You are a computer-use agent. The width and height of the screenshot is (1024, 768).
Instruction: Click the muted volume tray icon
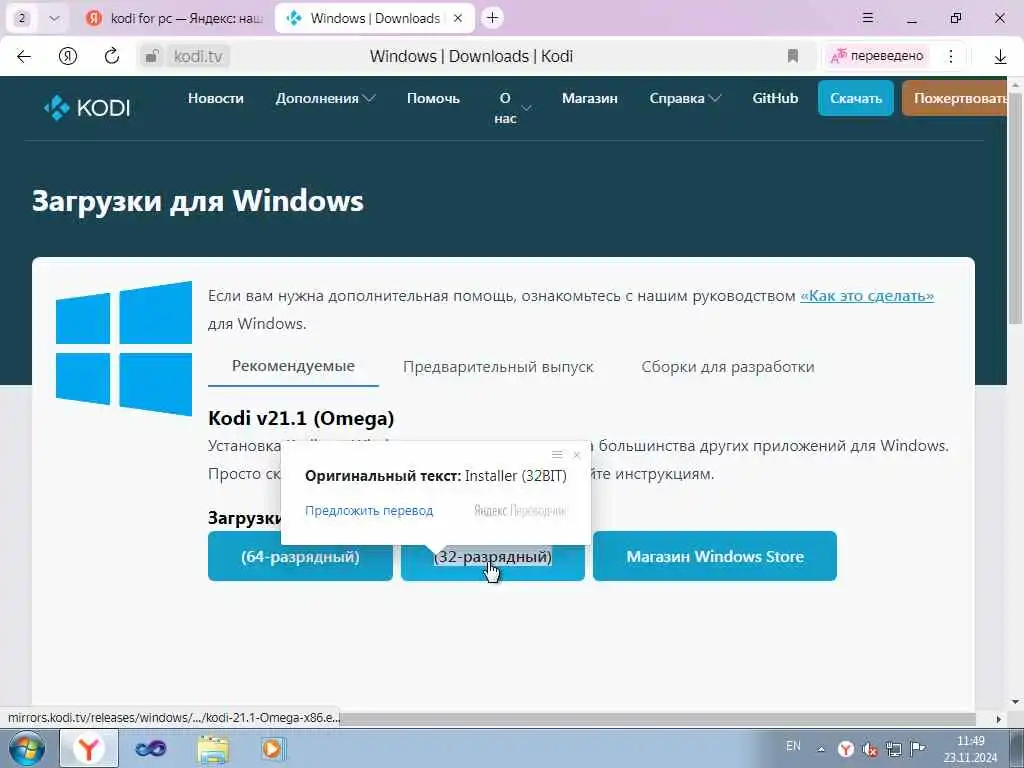pyautogui.click(x=869, y=749)
